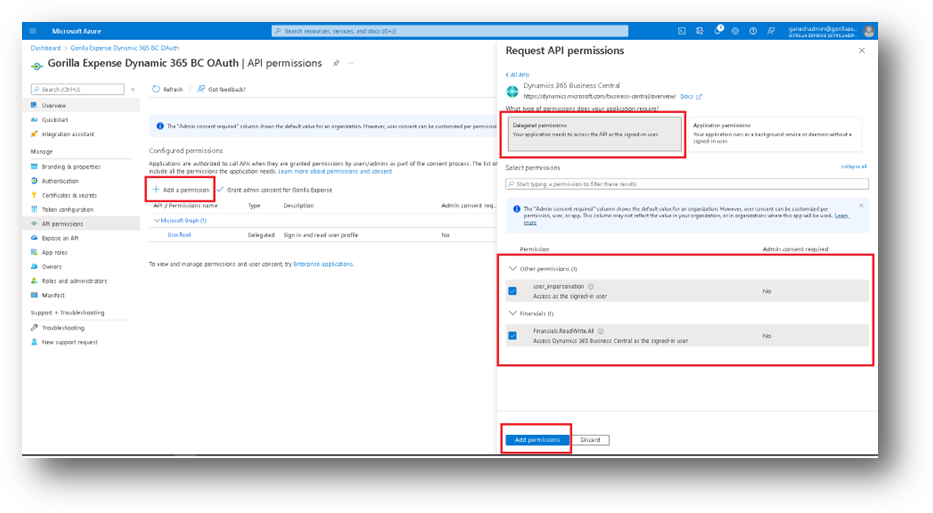This screenshot has width=933, height=513.
Task: Uncheck the user_impersonation permission
Action: point(512,291)
